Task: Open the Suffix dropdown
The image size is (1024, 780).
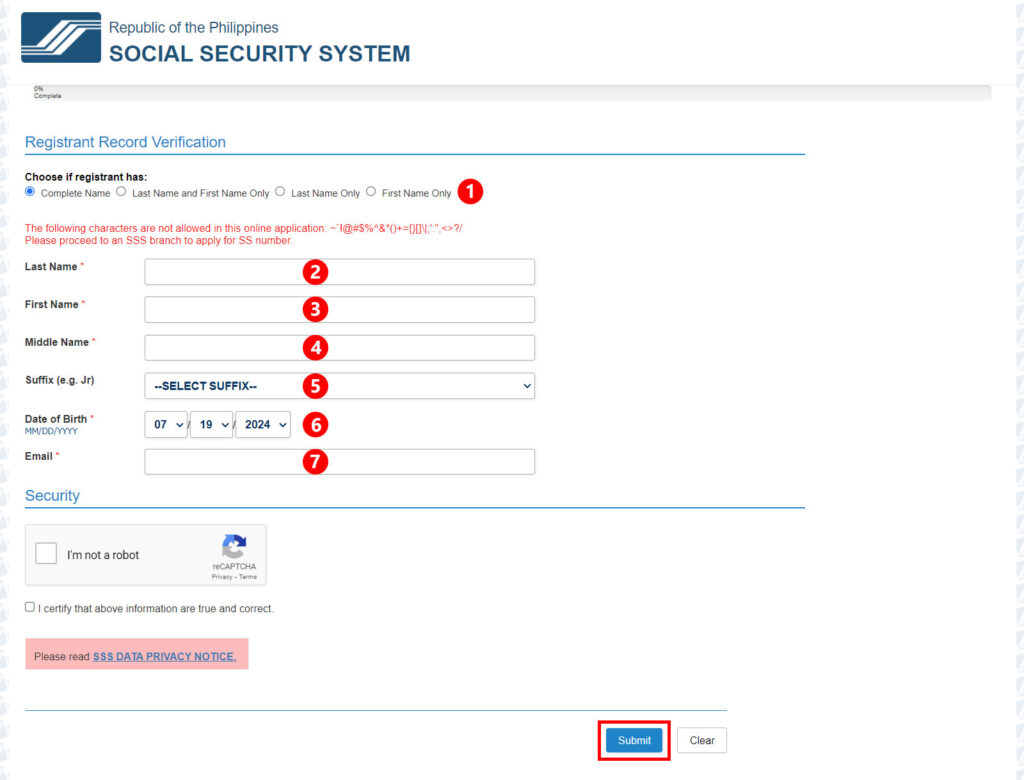Action: point(339,386)
